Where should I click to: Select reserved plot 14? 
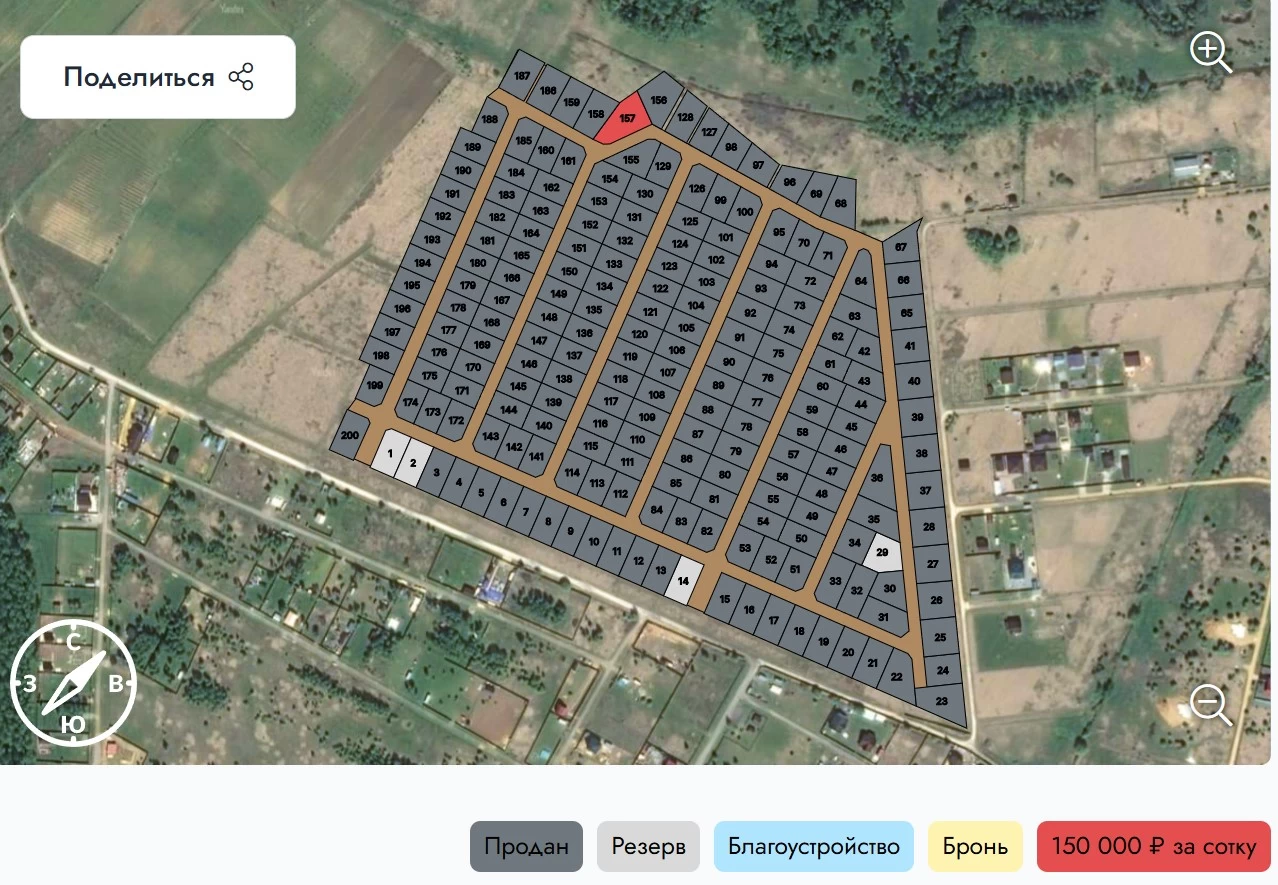click(x=684, y=581)
